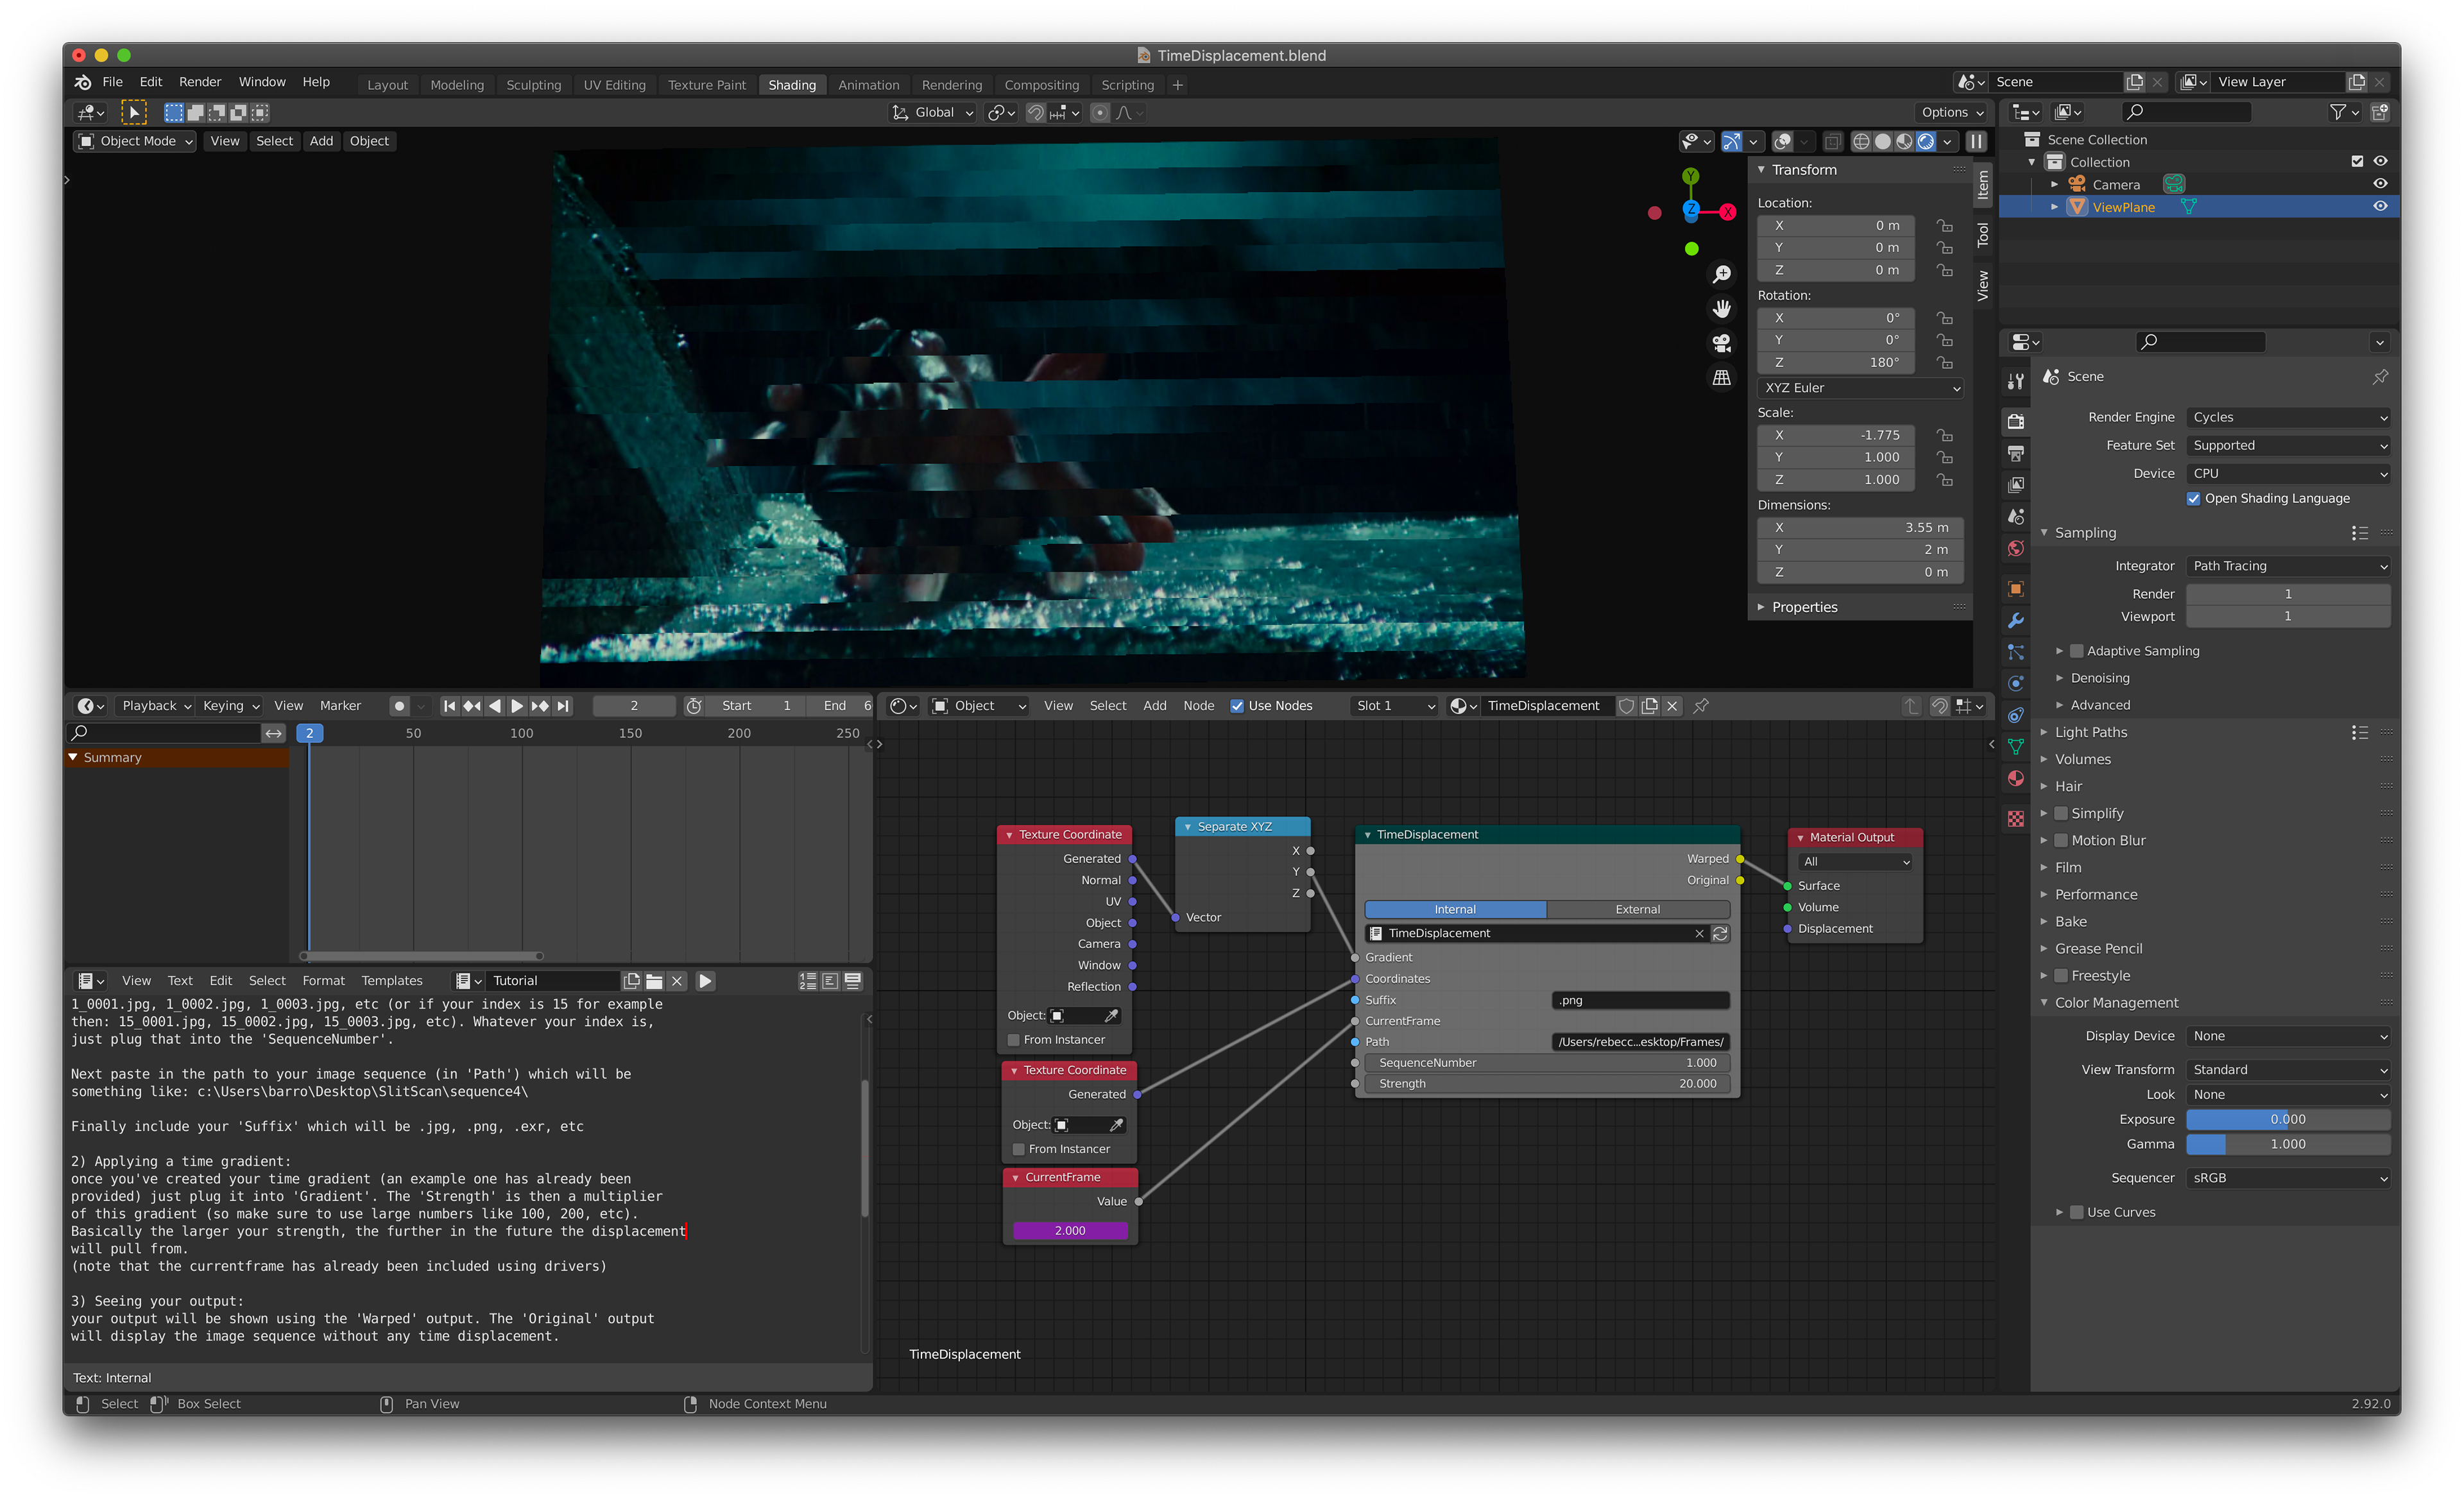Open the Keying popover button

tap(230, 706)
